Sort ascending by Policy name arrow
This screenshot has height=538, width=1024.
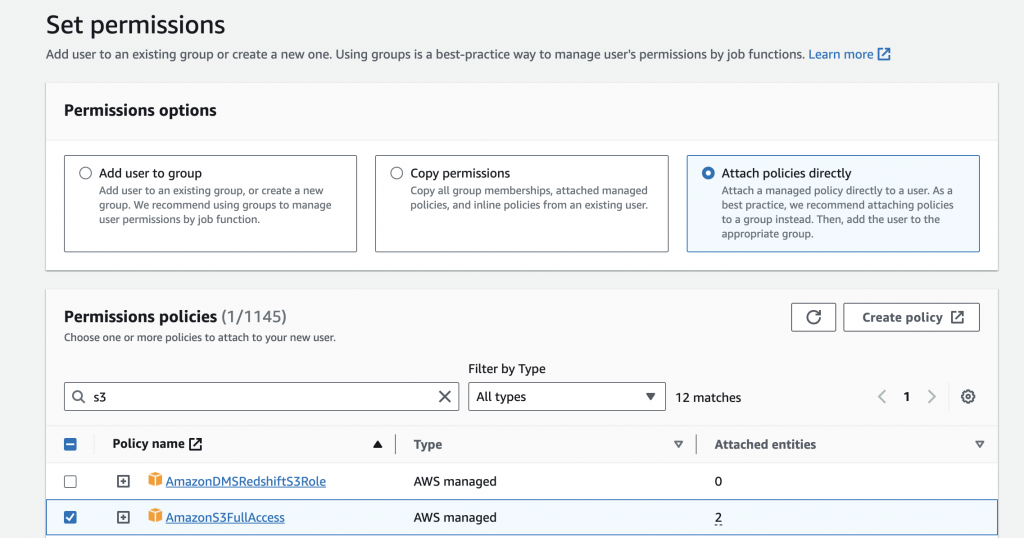pos(378,444)
